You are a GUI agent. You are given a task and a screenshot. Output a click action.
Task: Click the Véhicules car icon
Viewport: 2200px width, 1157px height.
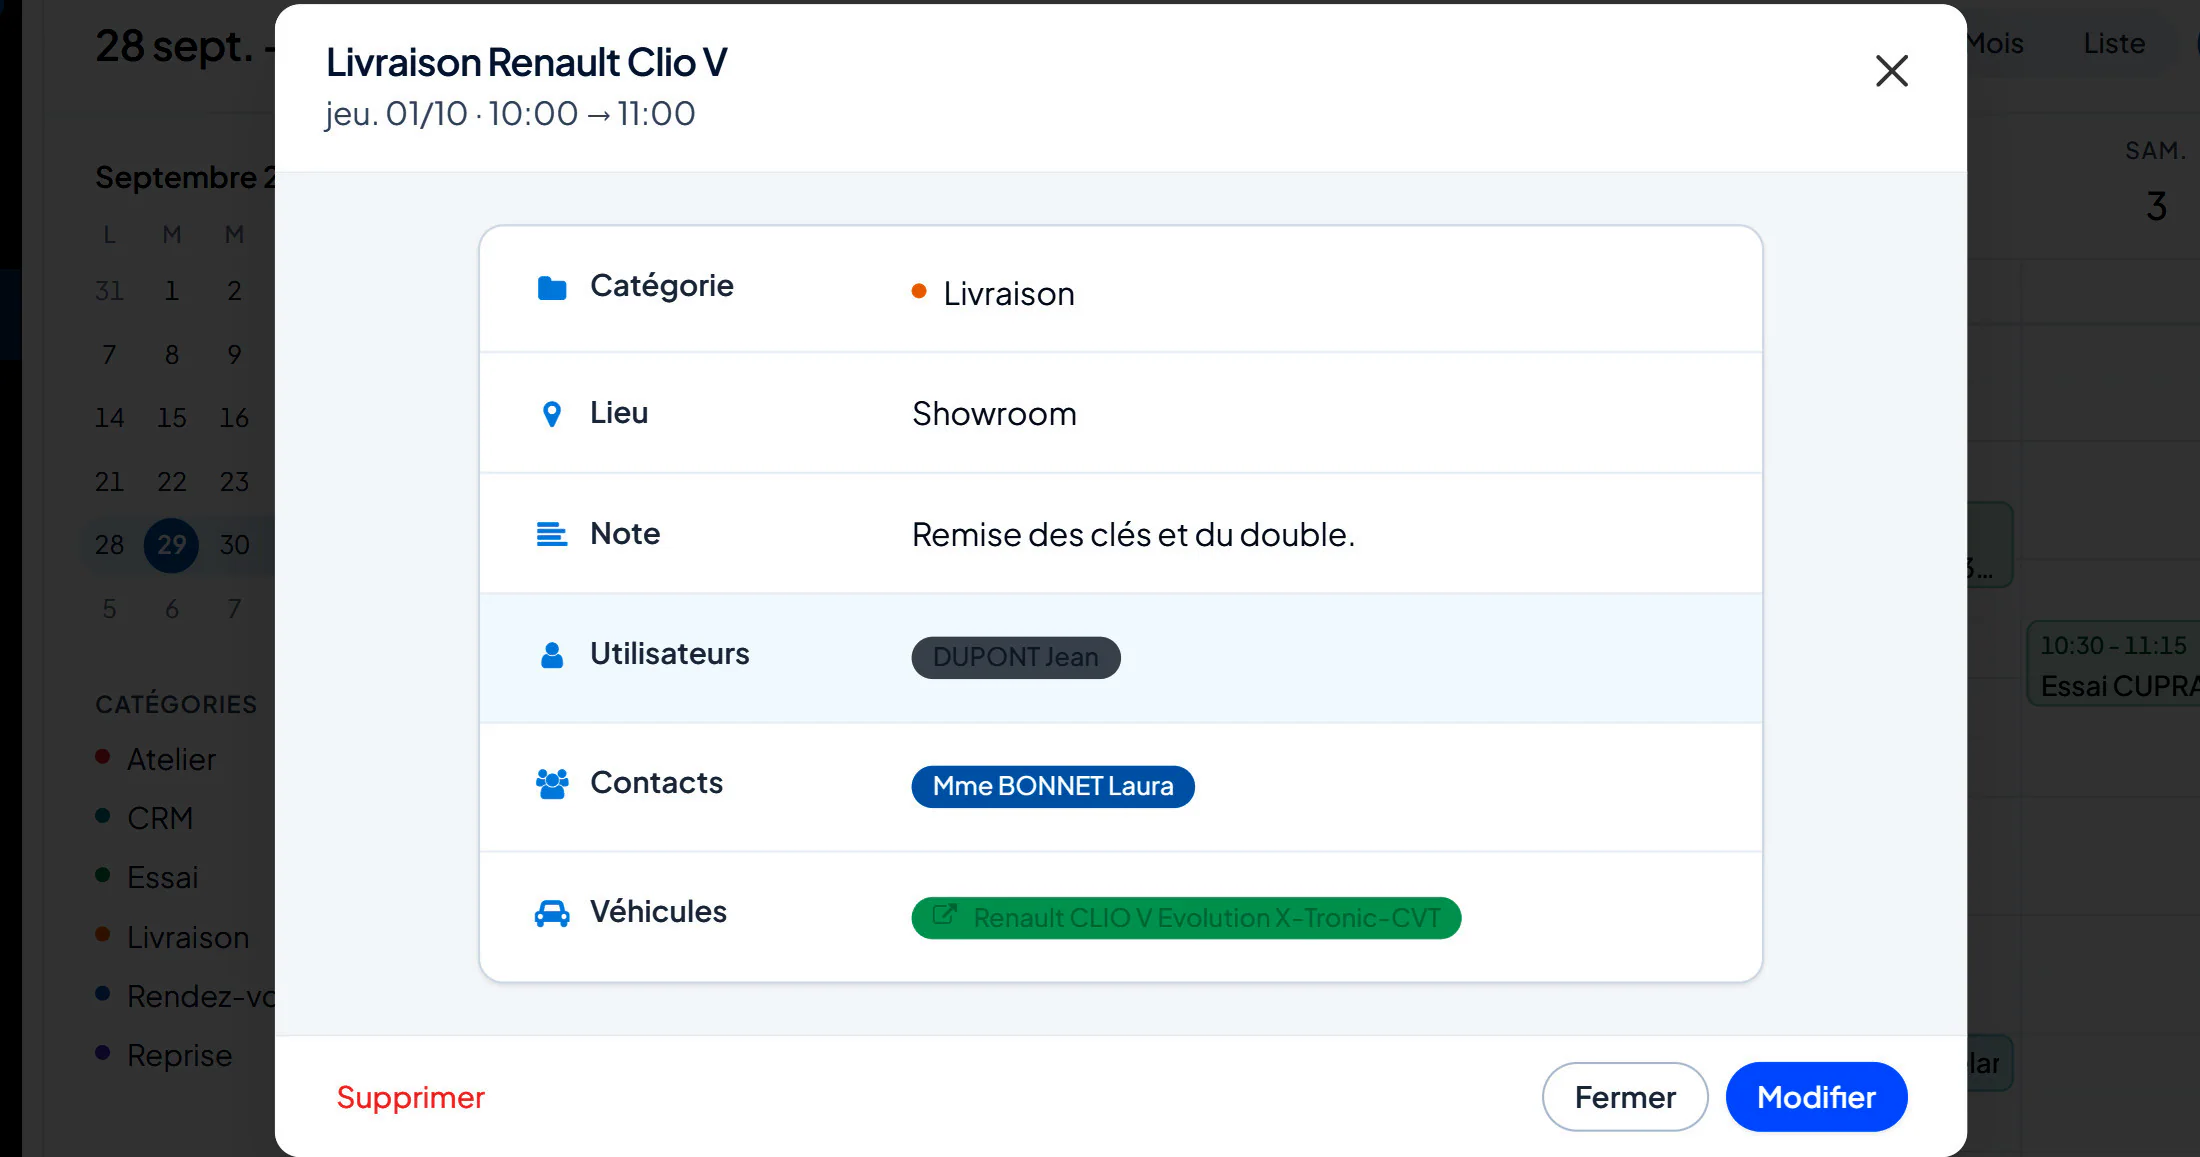coord(551,913)
